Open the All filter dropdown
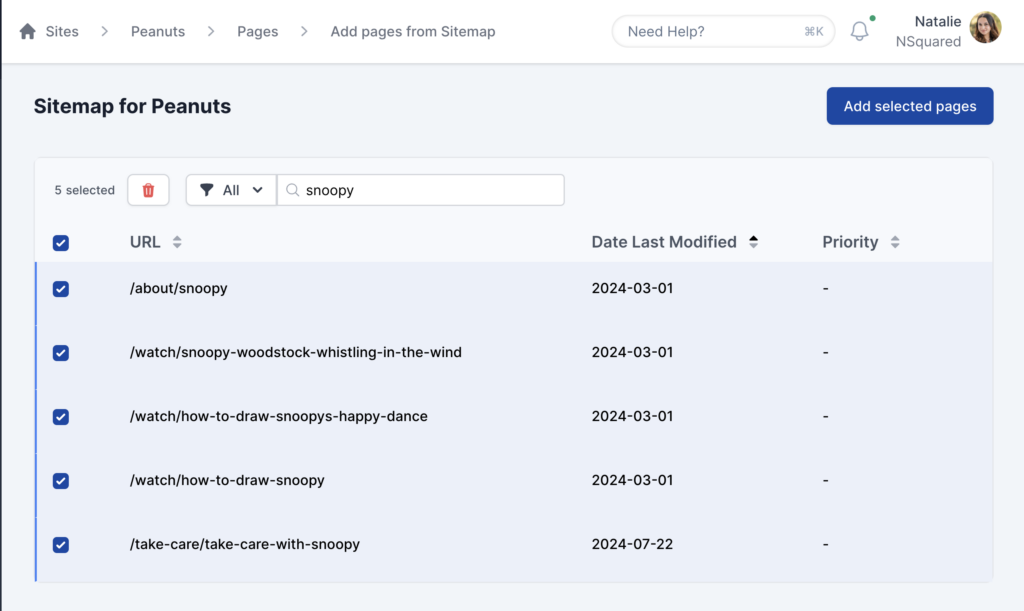Image resolution: width=1024 pixels, height=611 pixels. click(x=231, y=190)
